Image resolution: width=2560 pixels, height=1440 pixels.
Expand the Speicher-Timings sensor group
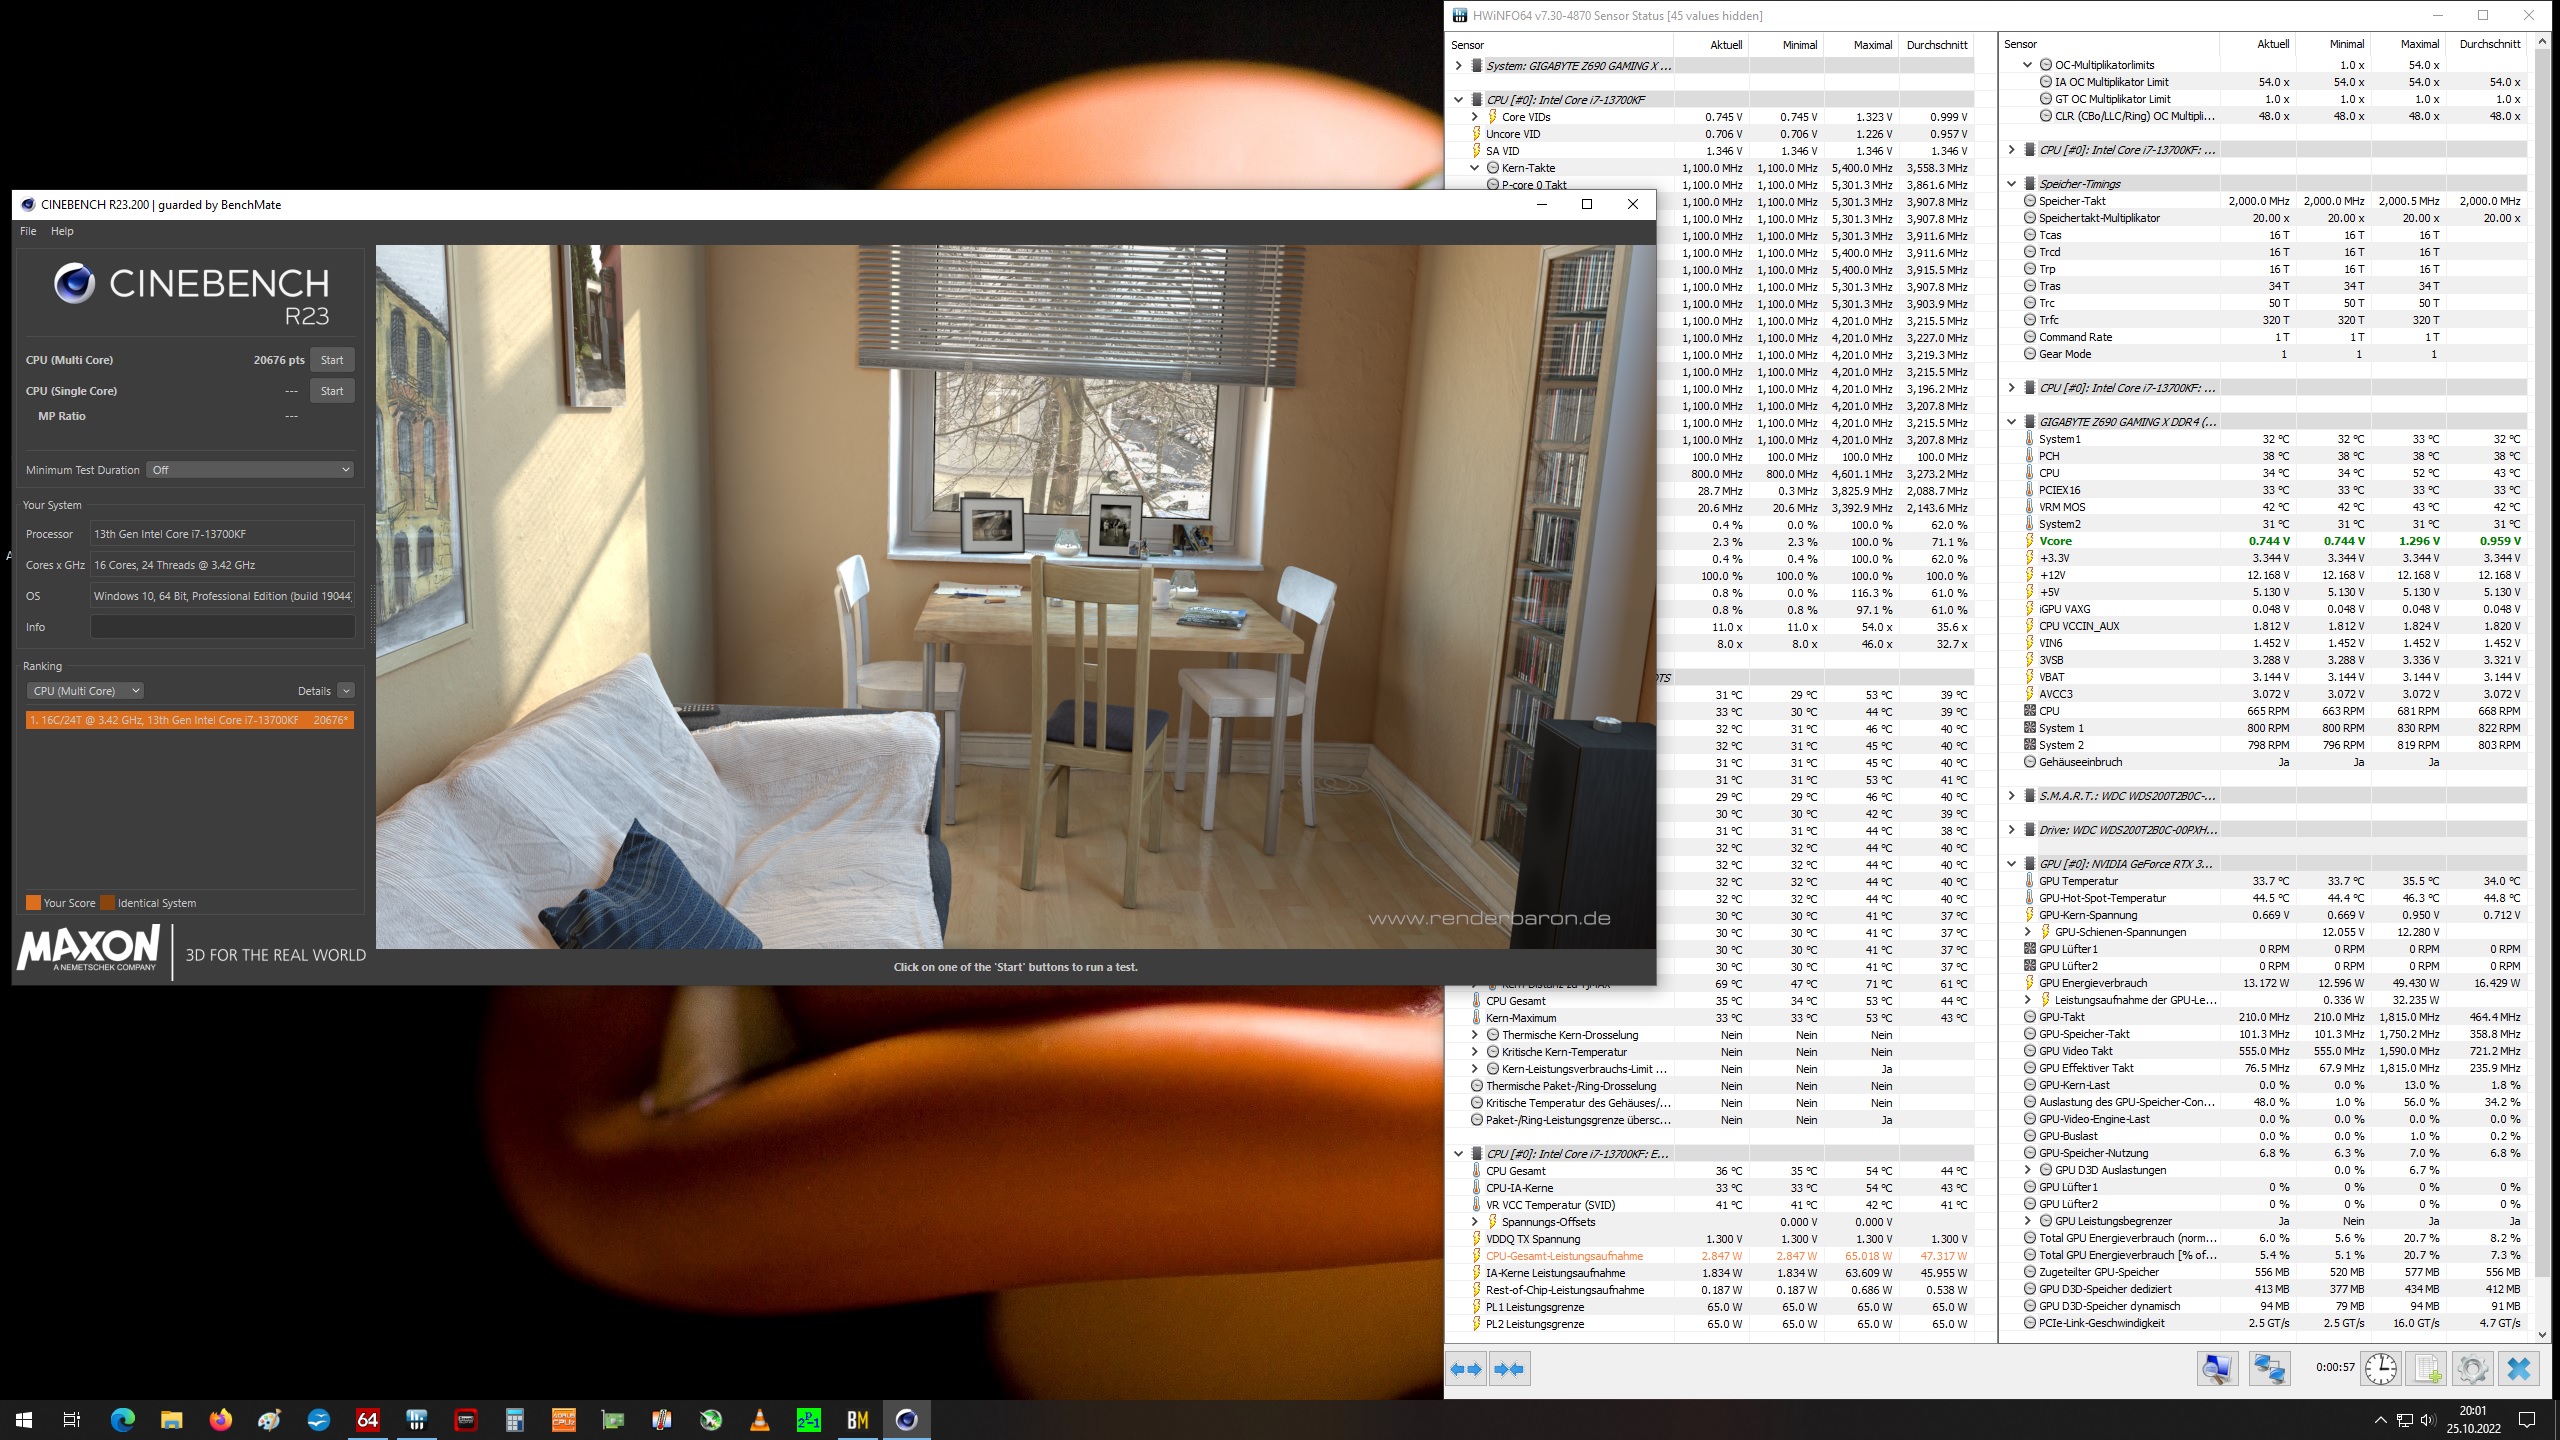point(2014,184)
